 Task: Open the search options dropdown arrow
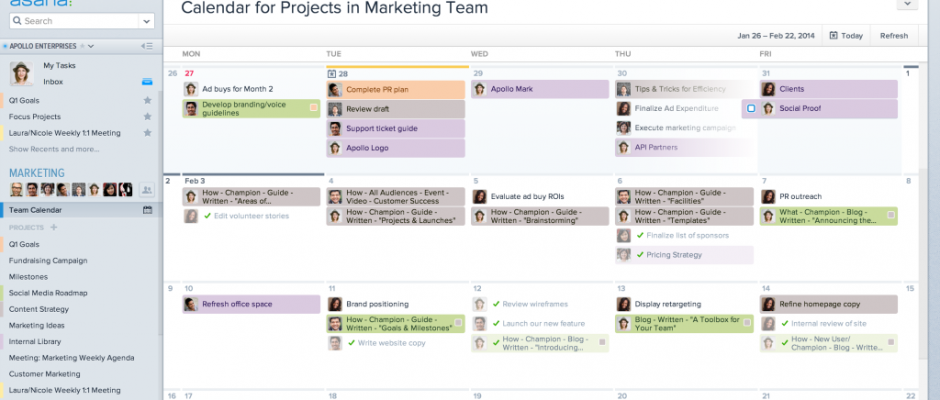(x=147, y=21)
